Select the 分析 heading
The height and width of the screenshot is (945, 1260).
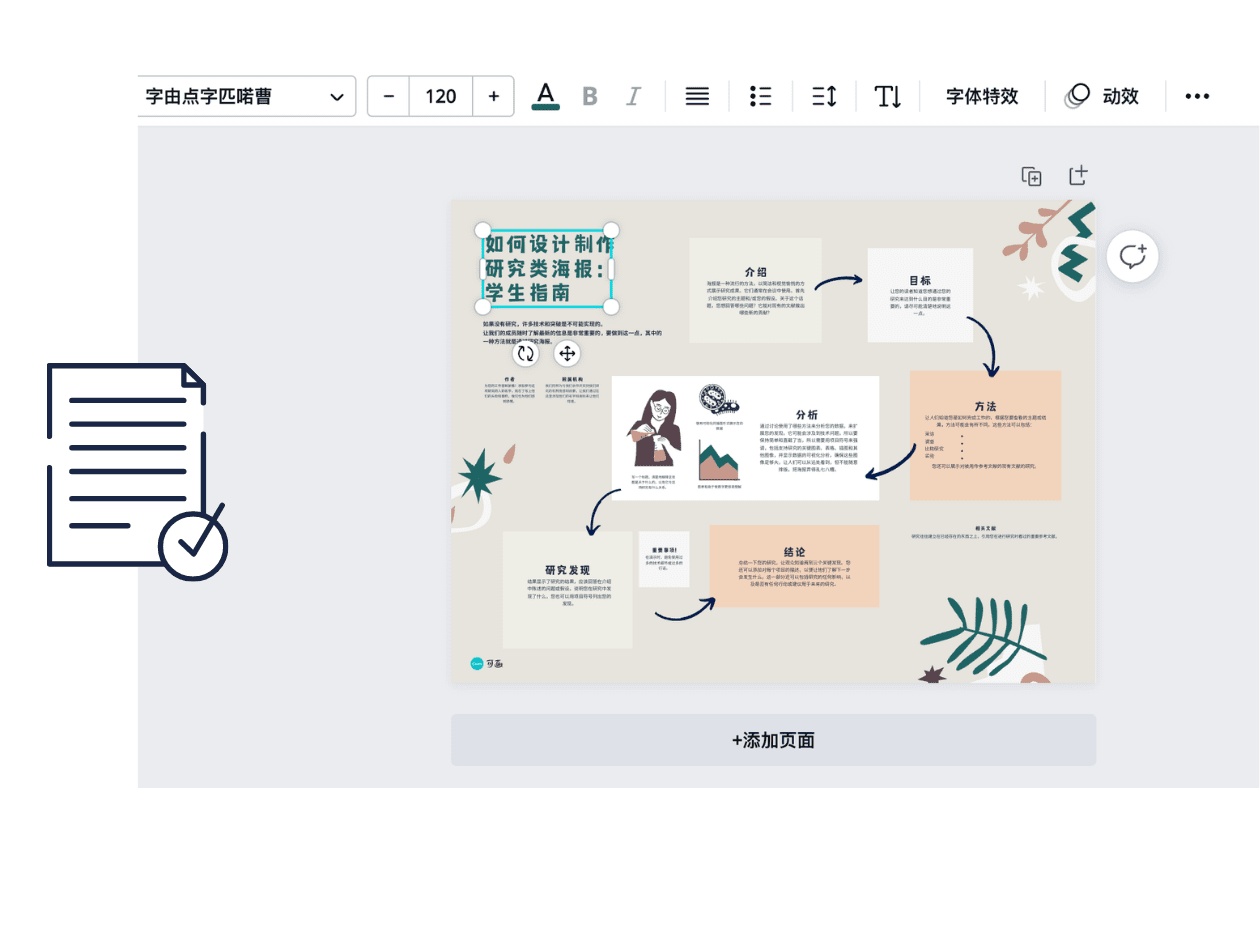[807, 415]
